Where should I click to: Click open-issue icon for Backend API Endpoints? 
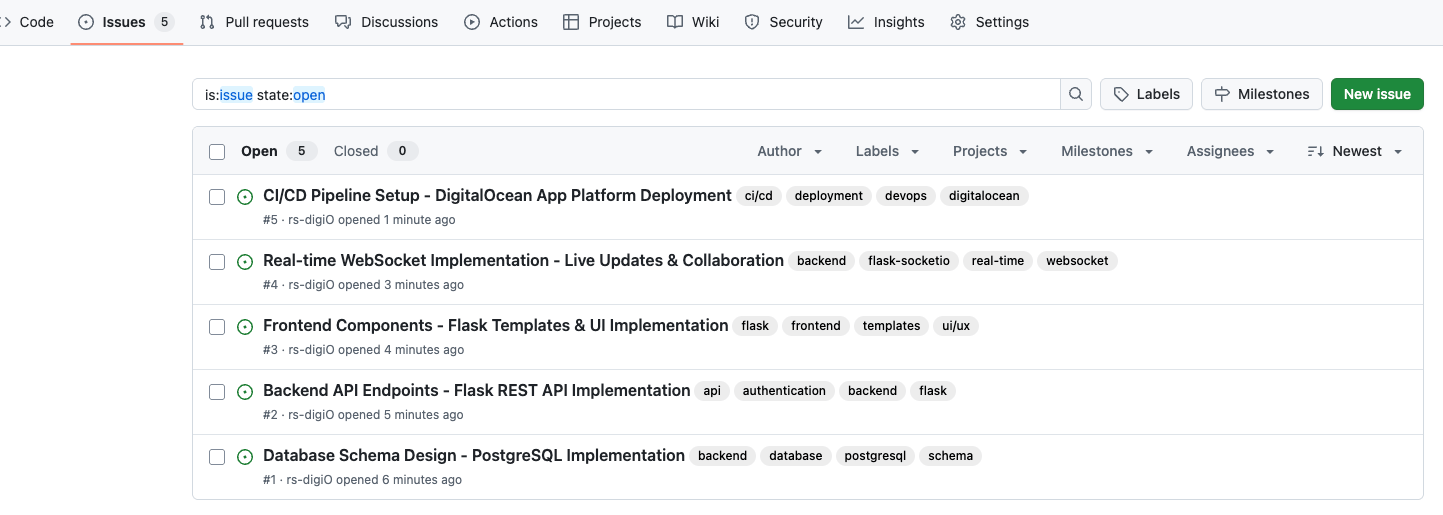245,392
